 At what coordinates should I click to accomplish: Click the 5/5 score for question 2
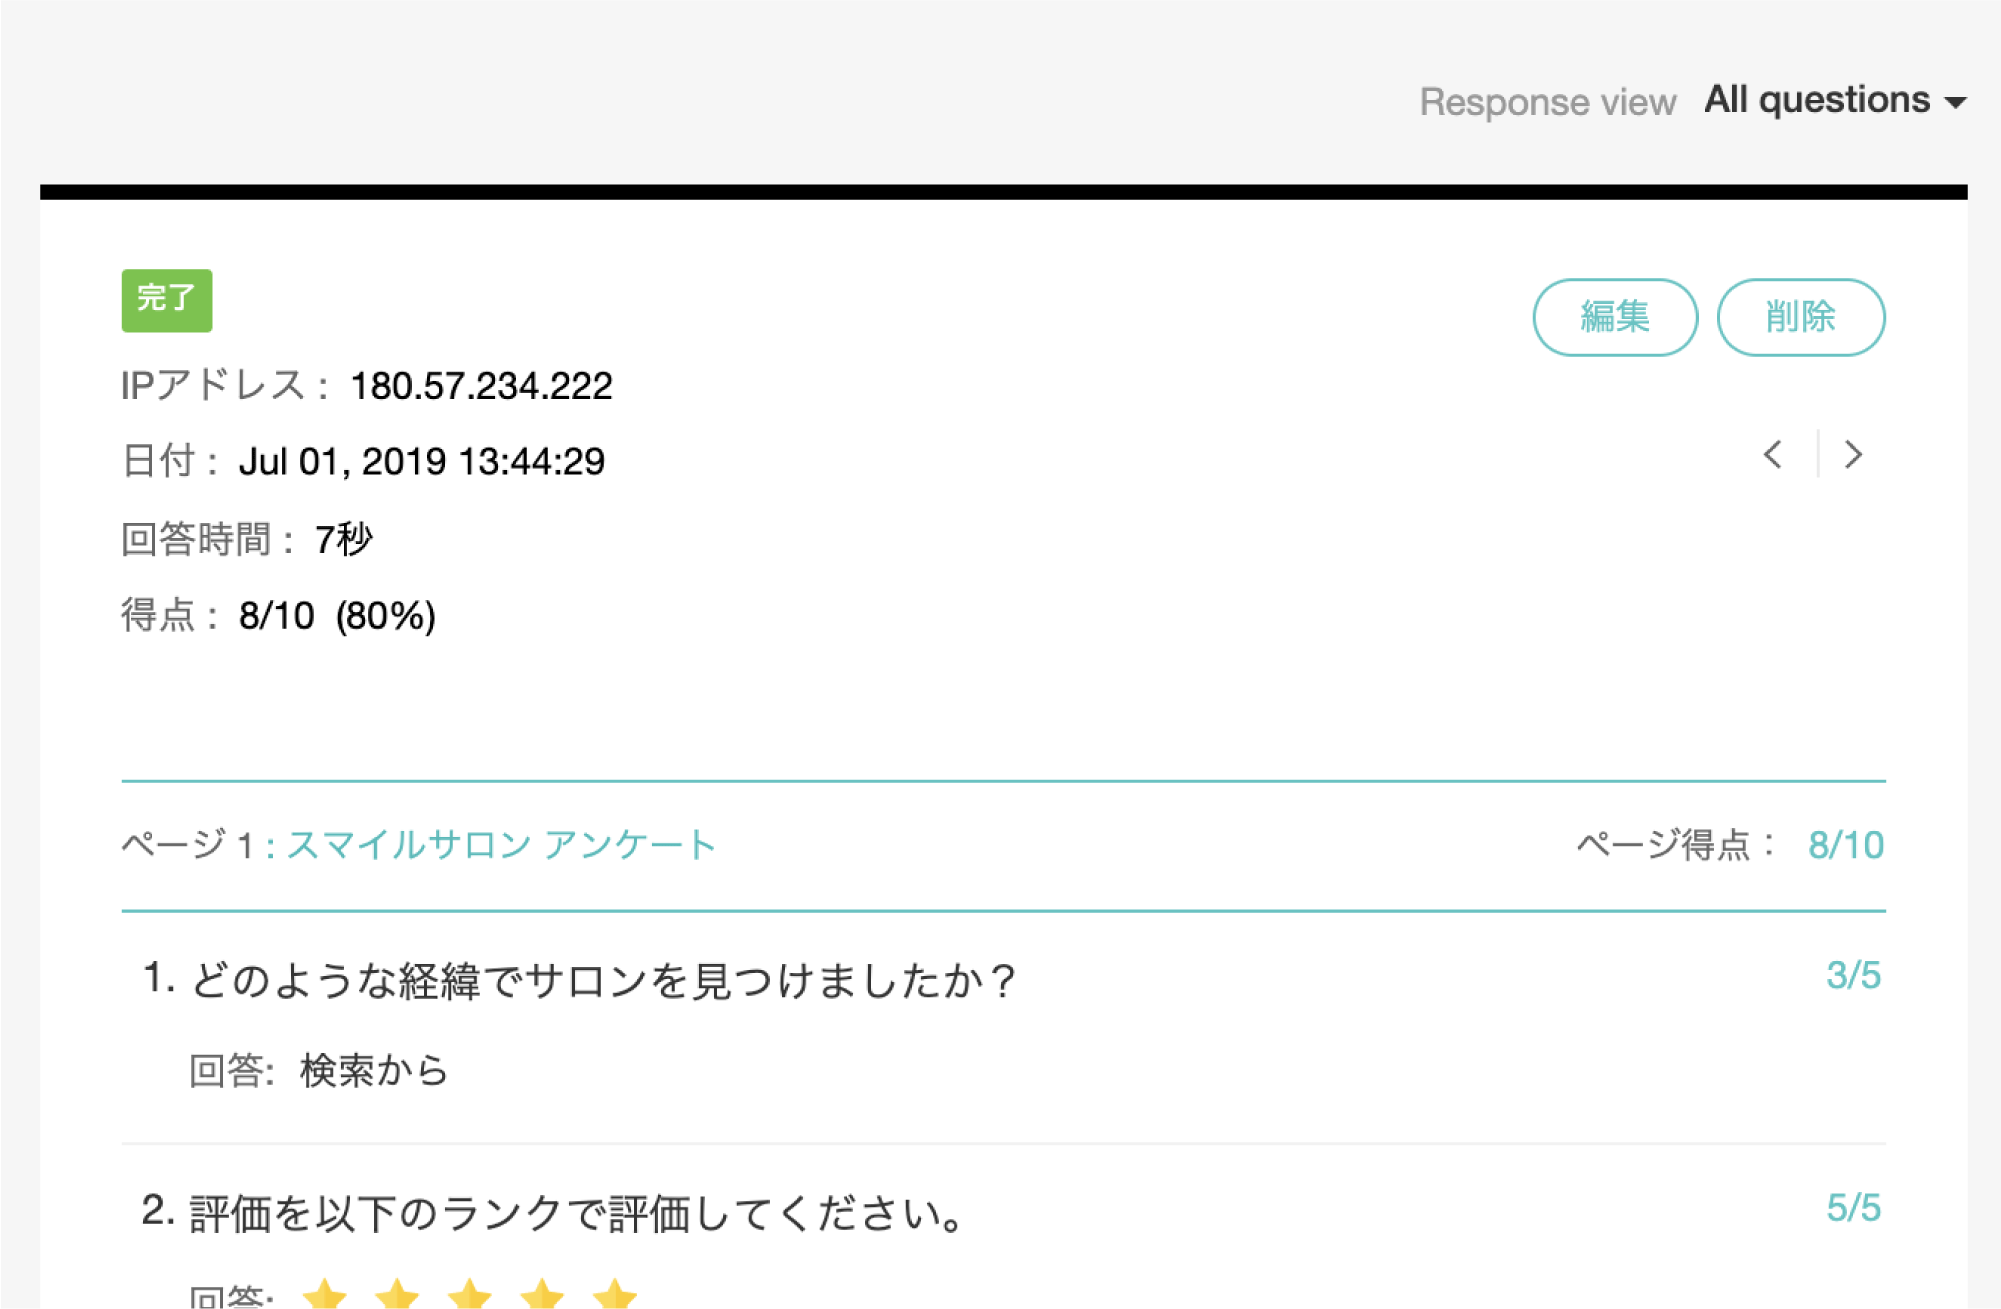[1853, 1208]
